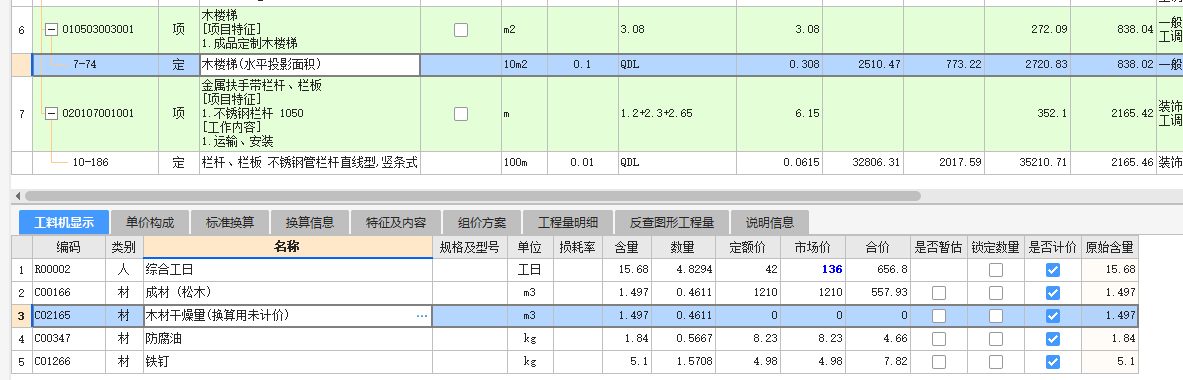Toggle 锁定数量 for the 防腐油 row
Image resolution: width=1183 pixels, height=380 pixels.
[x=996, y=339]
